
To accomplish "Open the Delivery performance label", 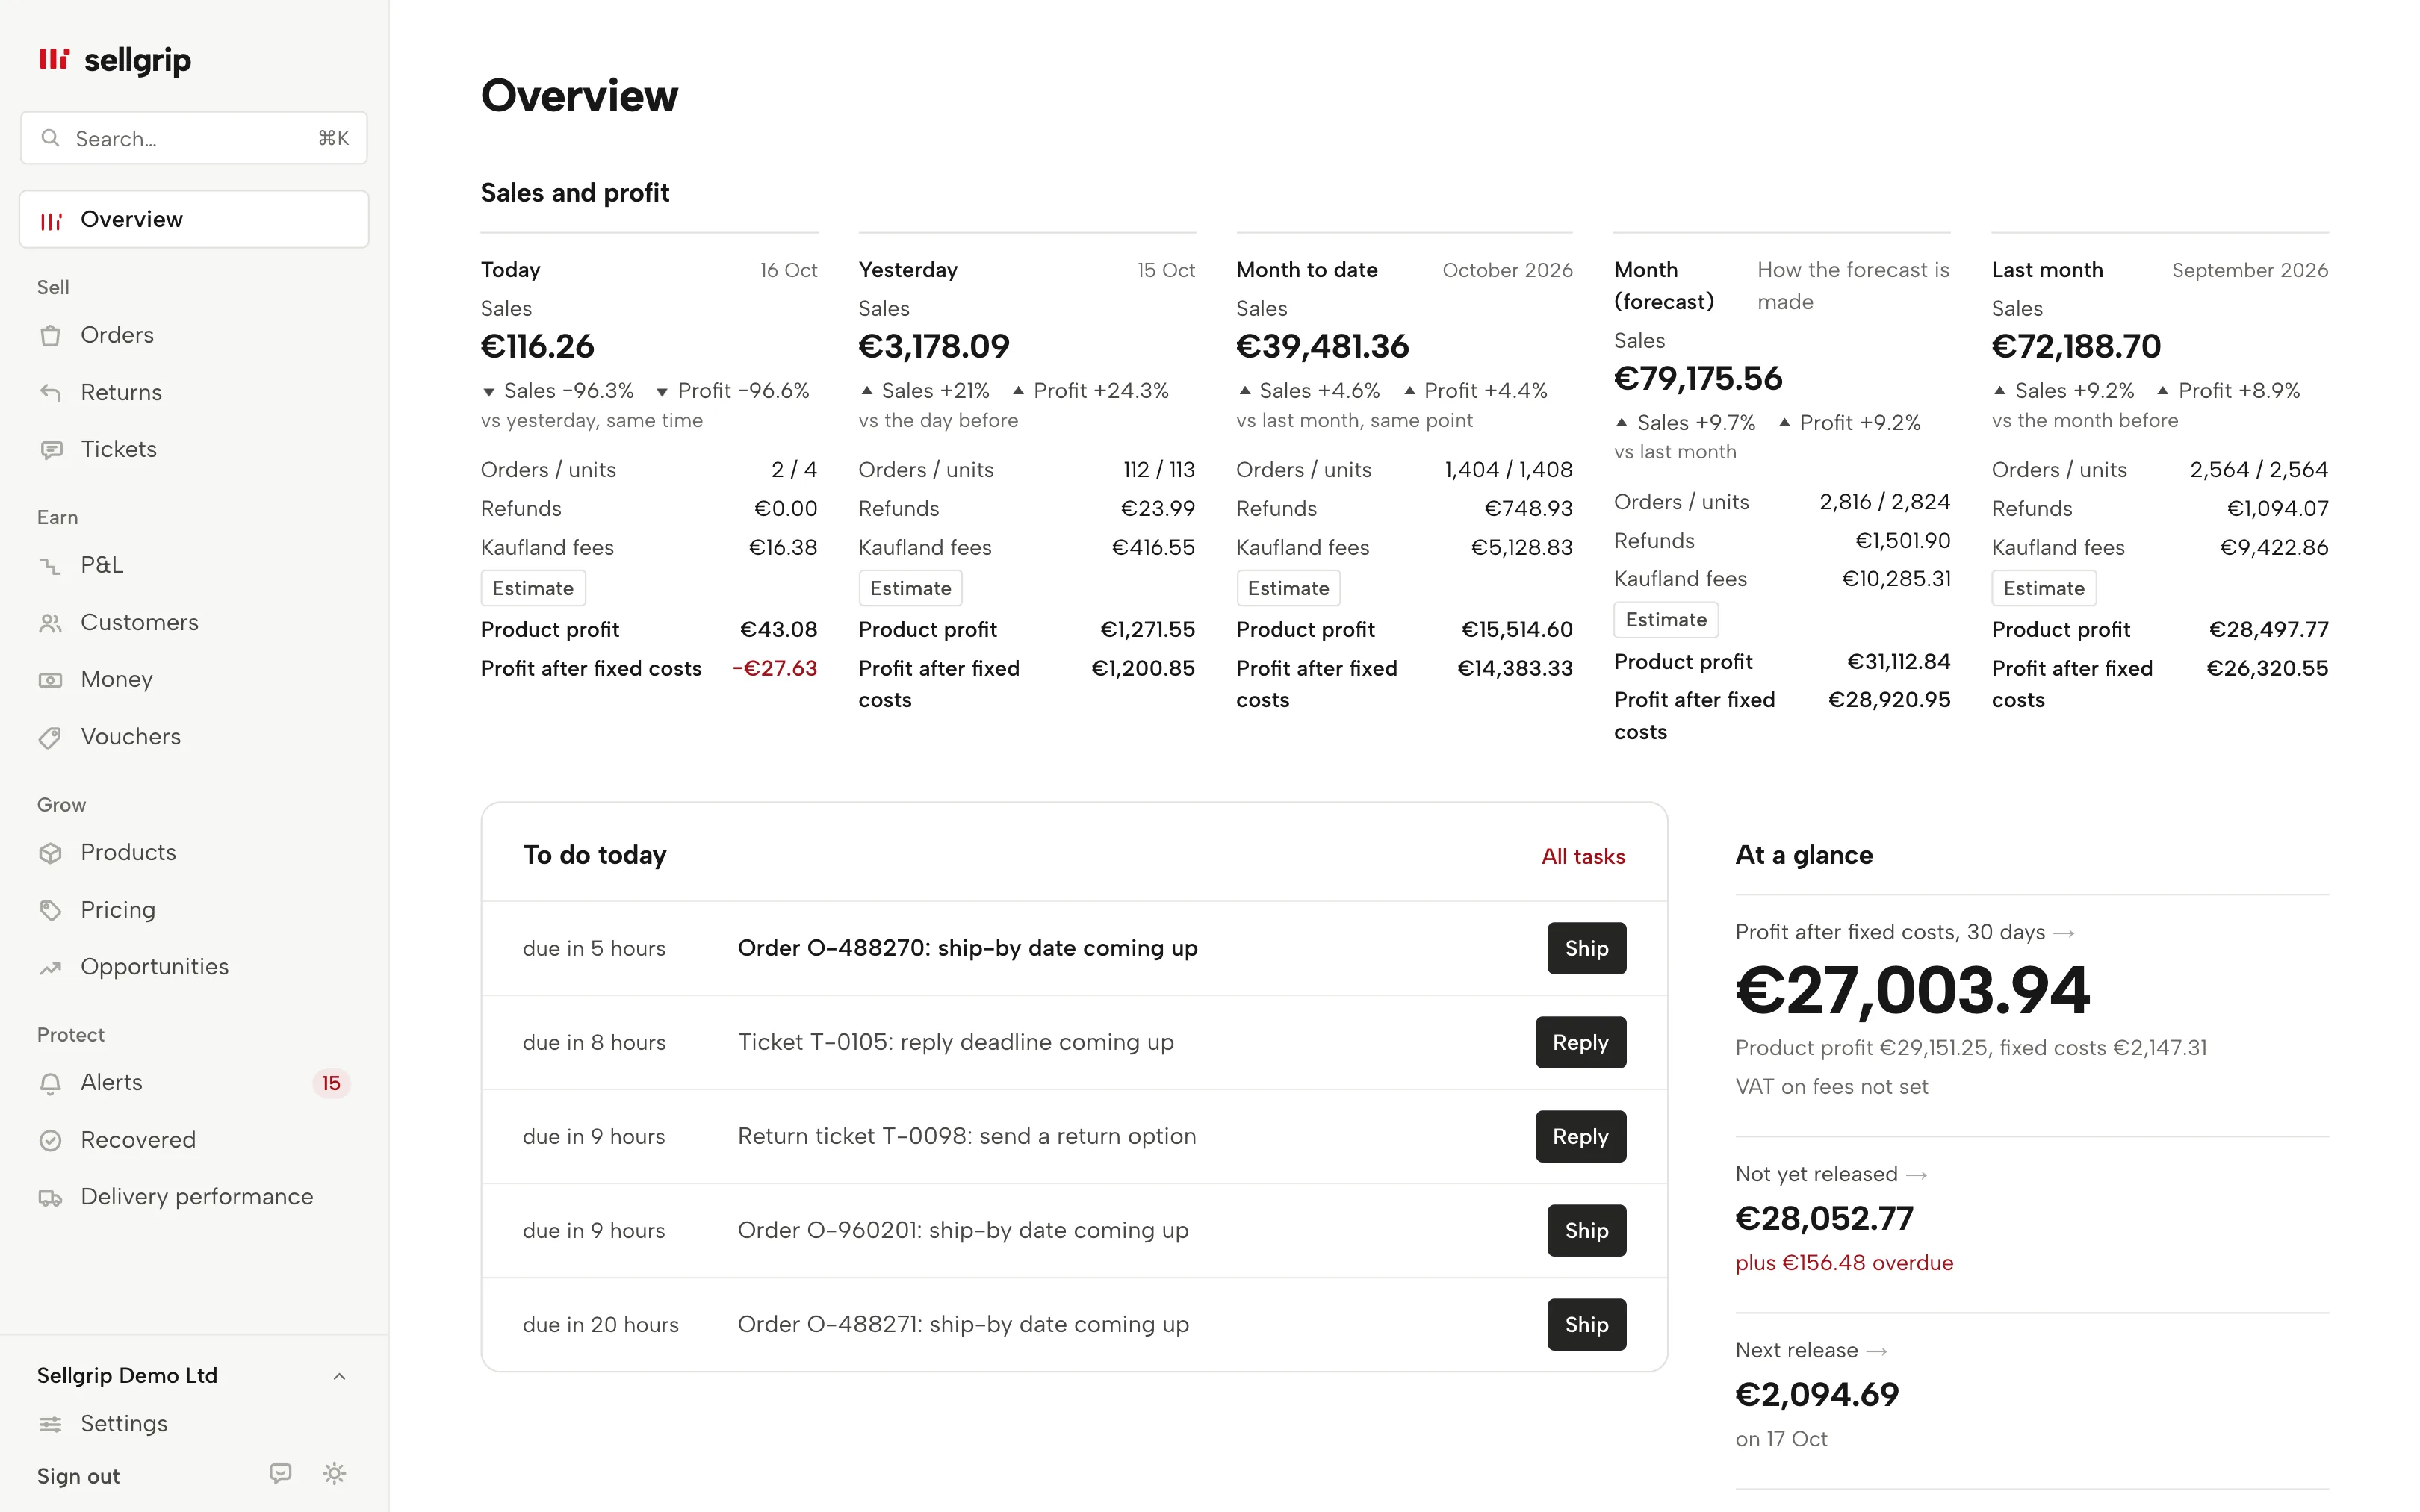I will click(x=197, y=1197).
